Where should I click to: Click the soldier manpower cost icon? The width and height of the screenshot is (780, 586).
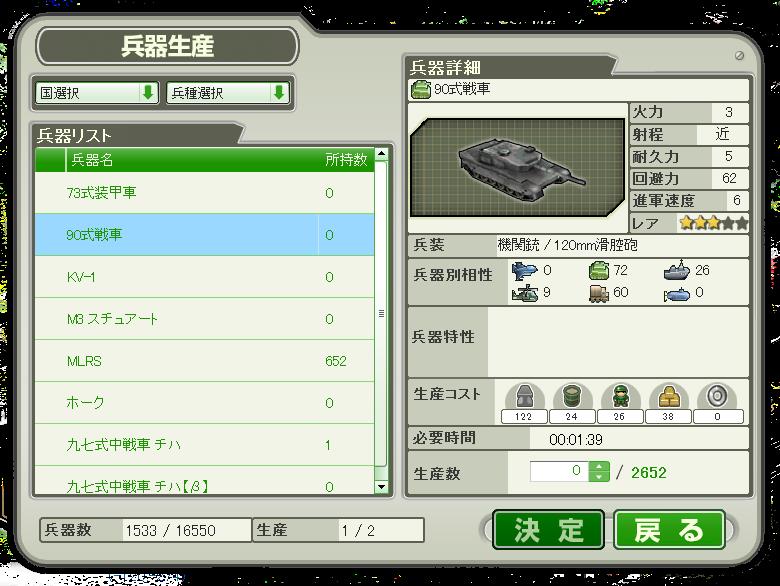click(x=620, y=396)
